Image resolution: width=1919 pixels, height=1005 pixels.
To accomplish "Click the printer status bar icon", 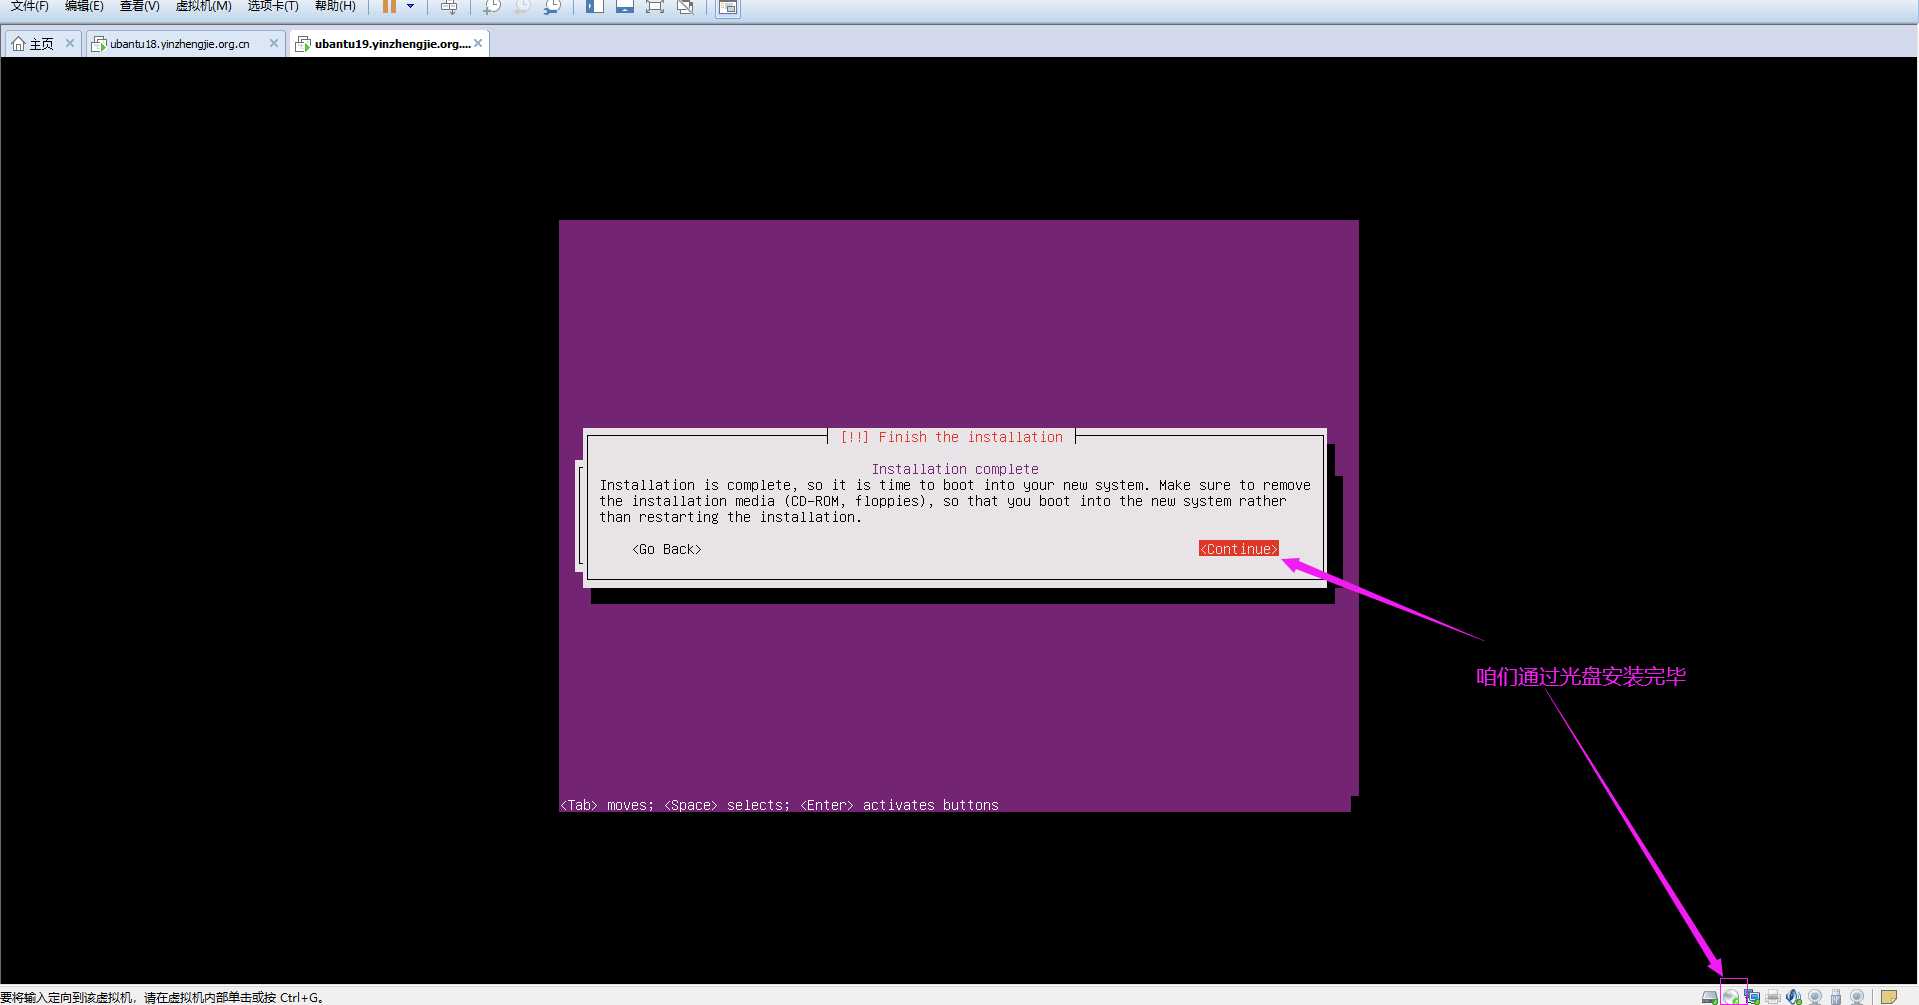I will coord(1773,997).
